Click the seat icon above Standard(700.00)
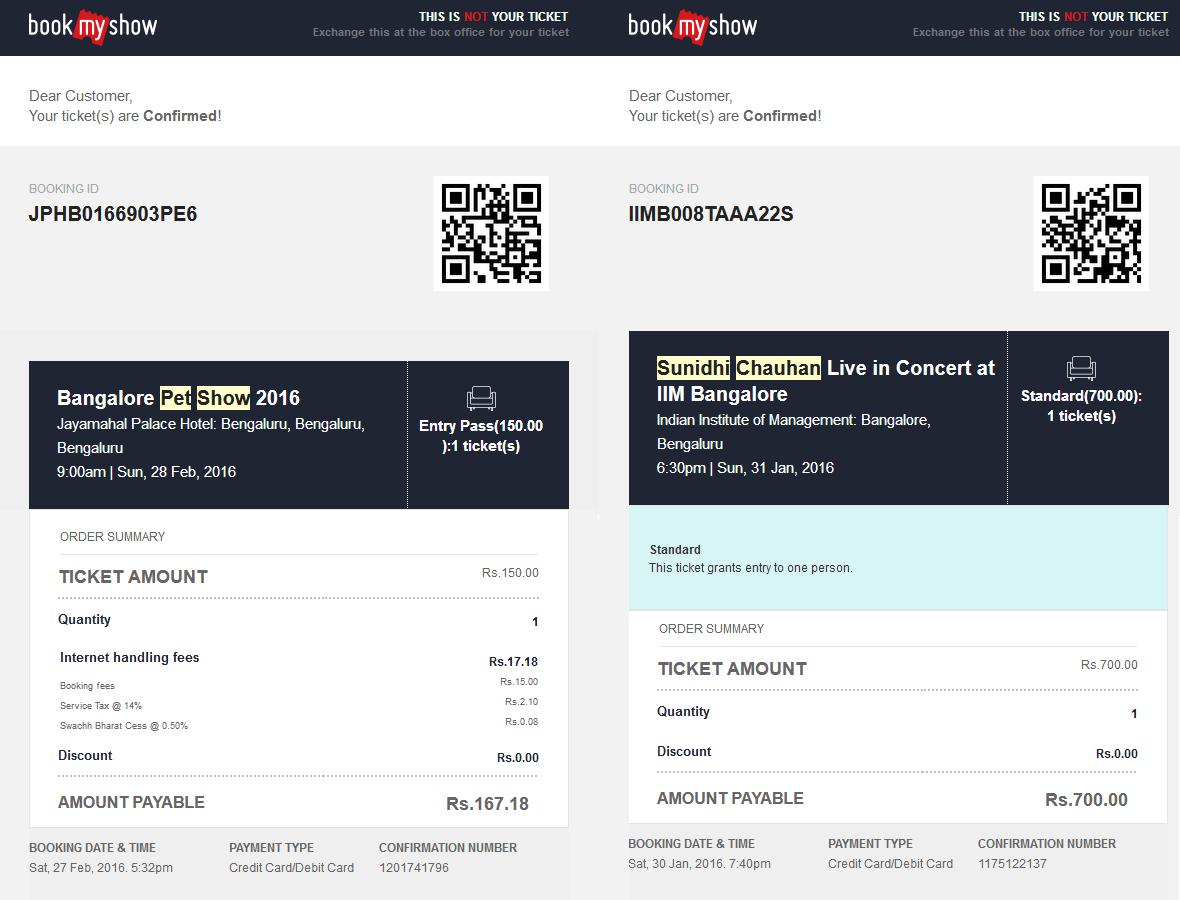The height and width of the screenshot is (900, 1180). 1081,369
